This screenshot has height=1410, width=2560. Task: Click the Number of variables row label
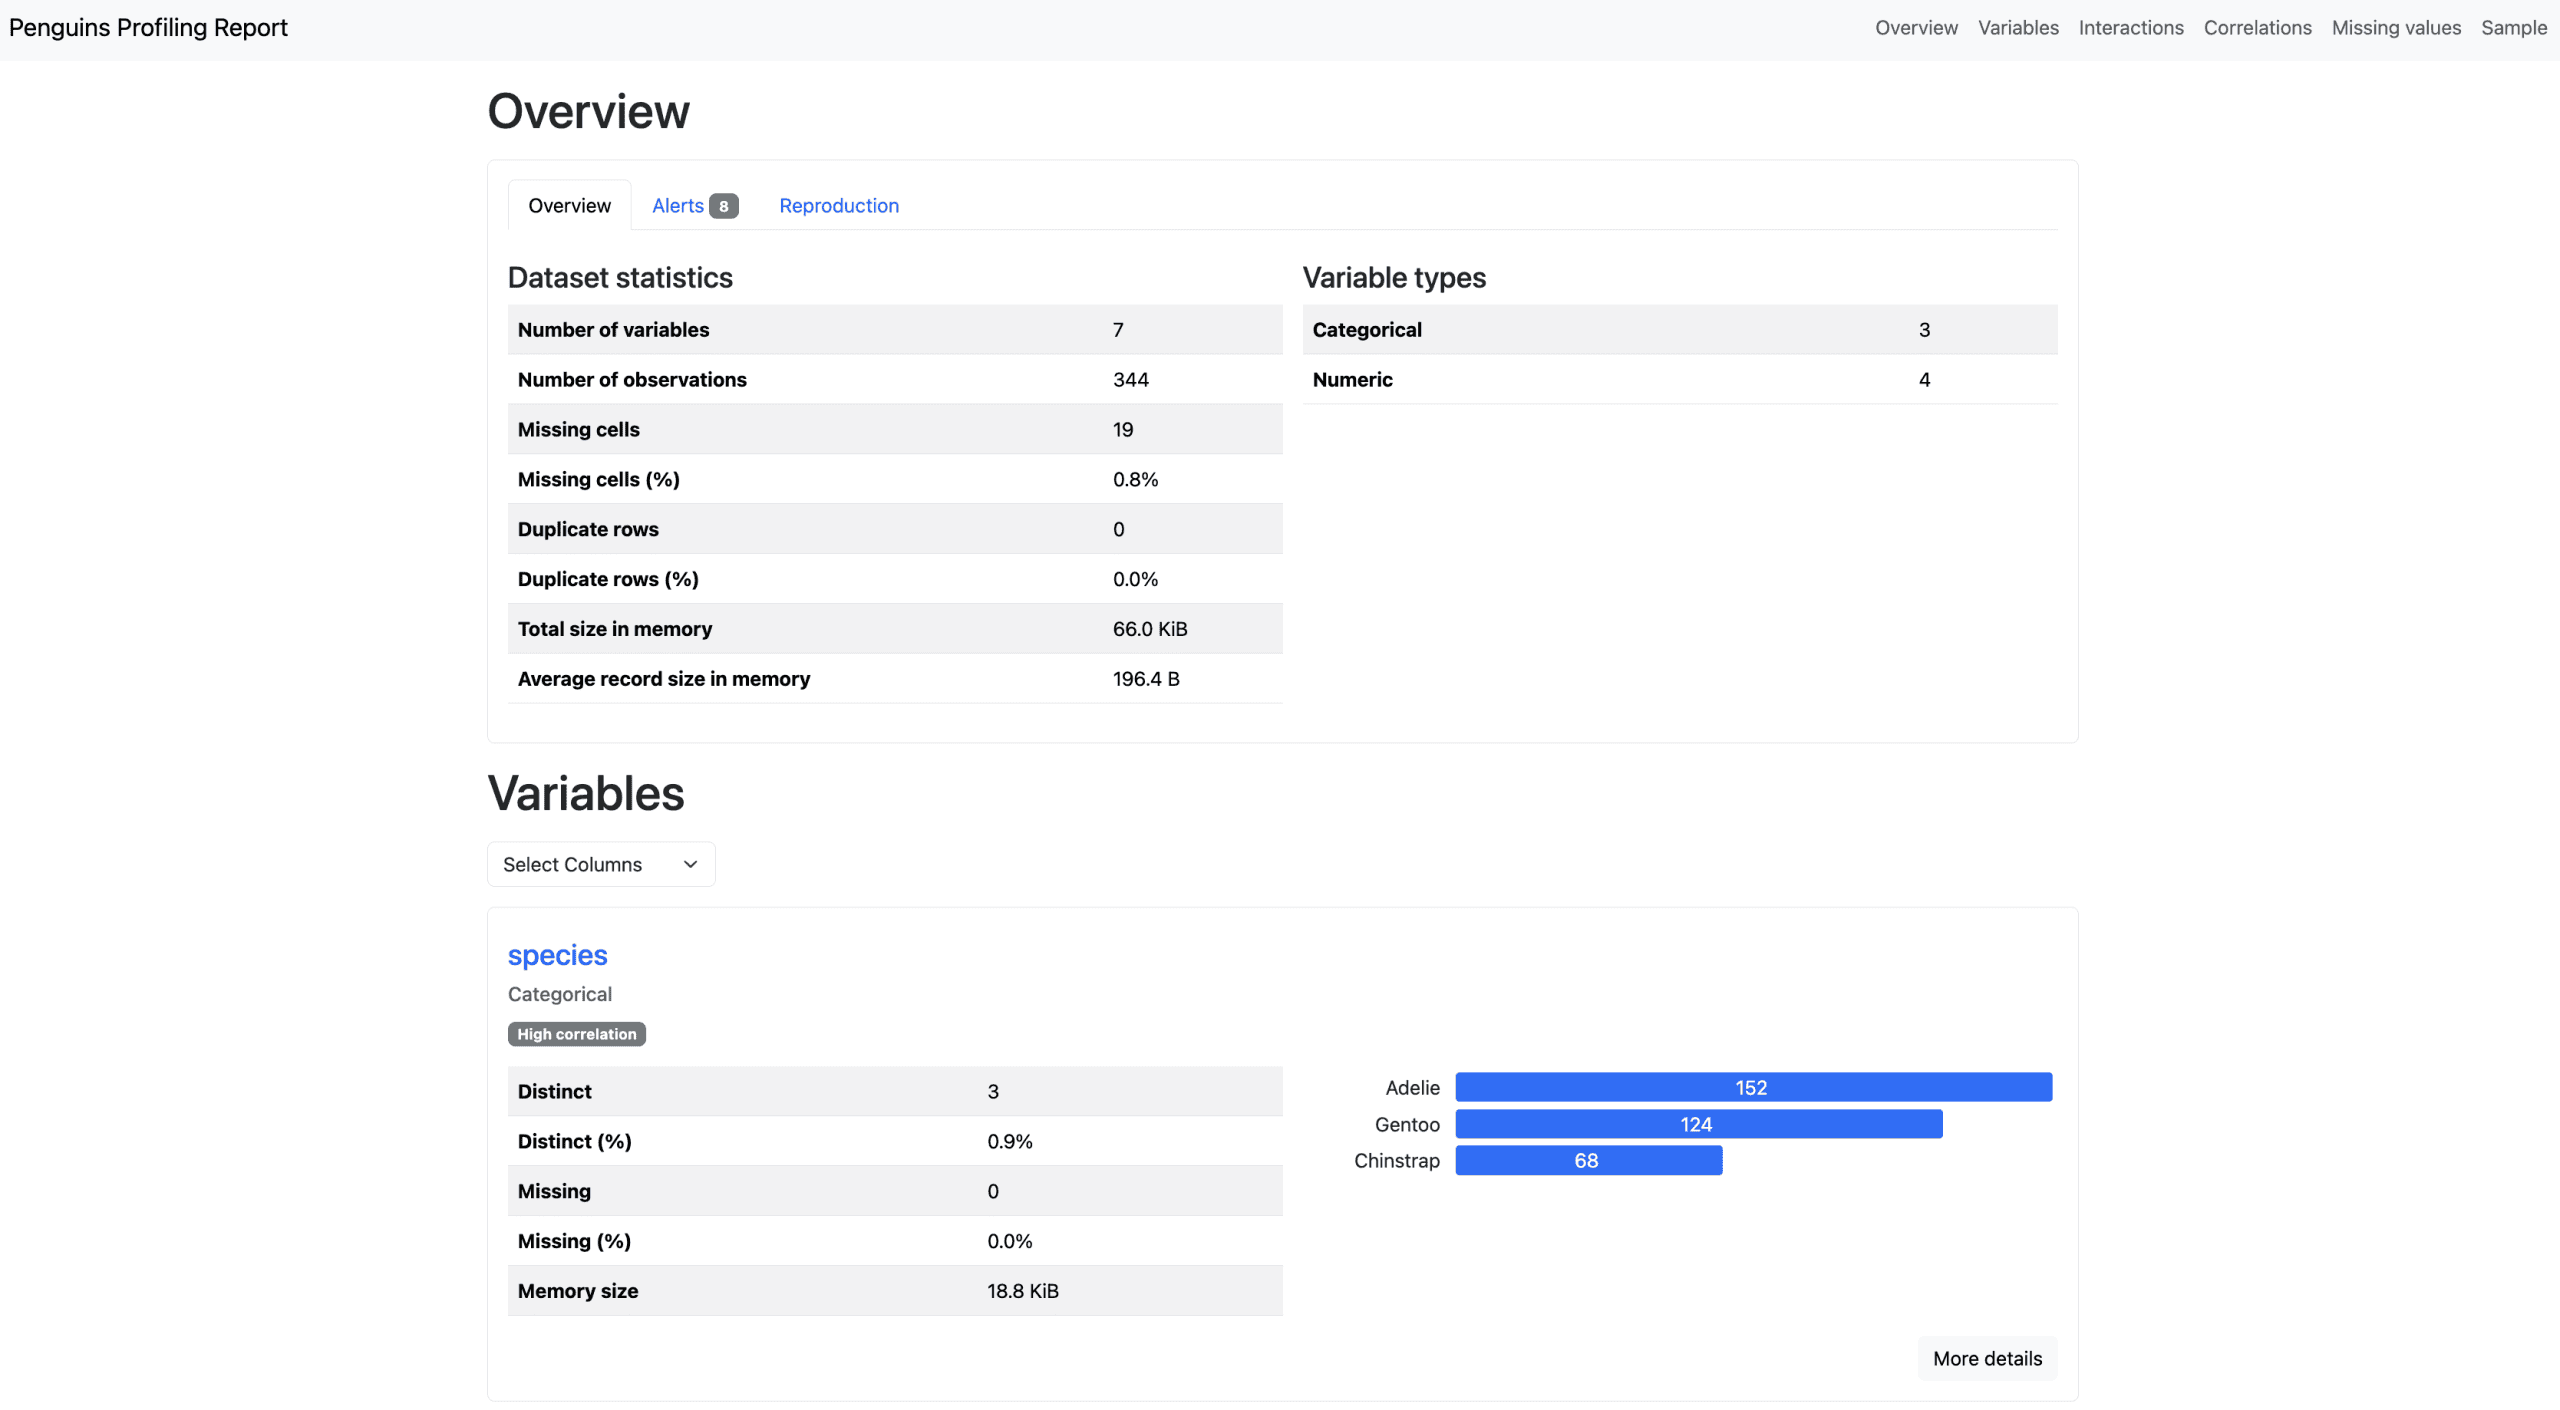click(613, 329)
